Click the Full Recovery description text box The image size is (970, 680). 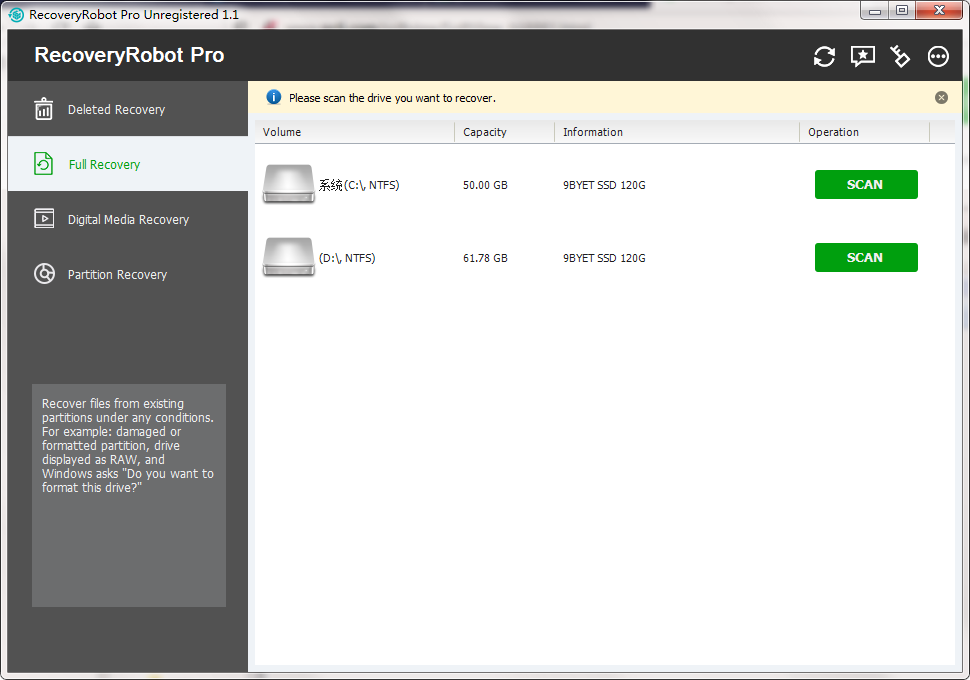click(129, 495)
